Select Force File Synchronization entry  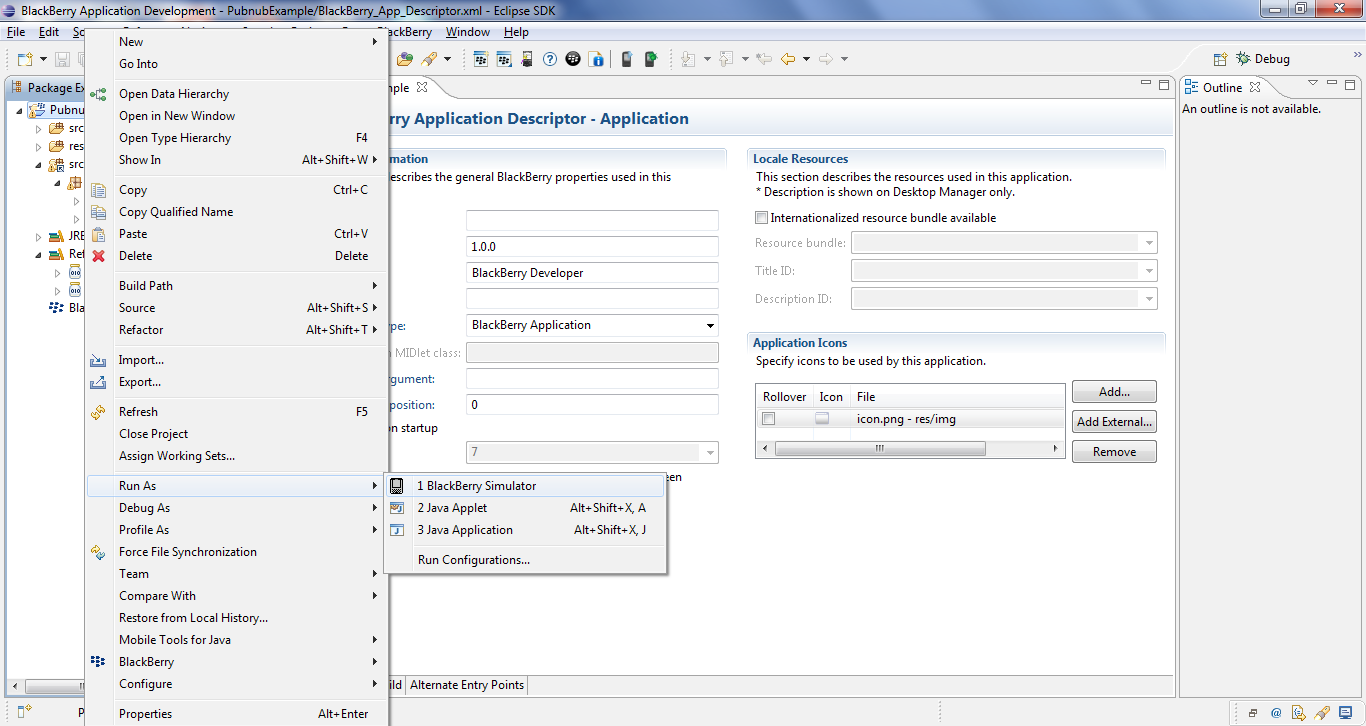pos(236,552)
